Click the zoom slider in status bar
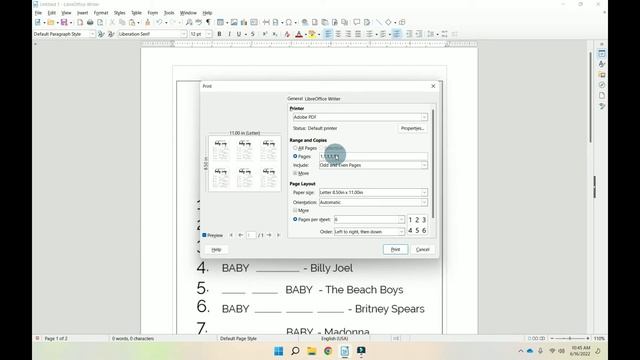The width and height of the screenshot is (640, 360). click(570, 338)
